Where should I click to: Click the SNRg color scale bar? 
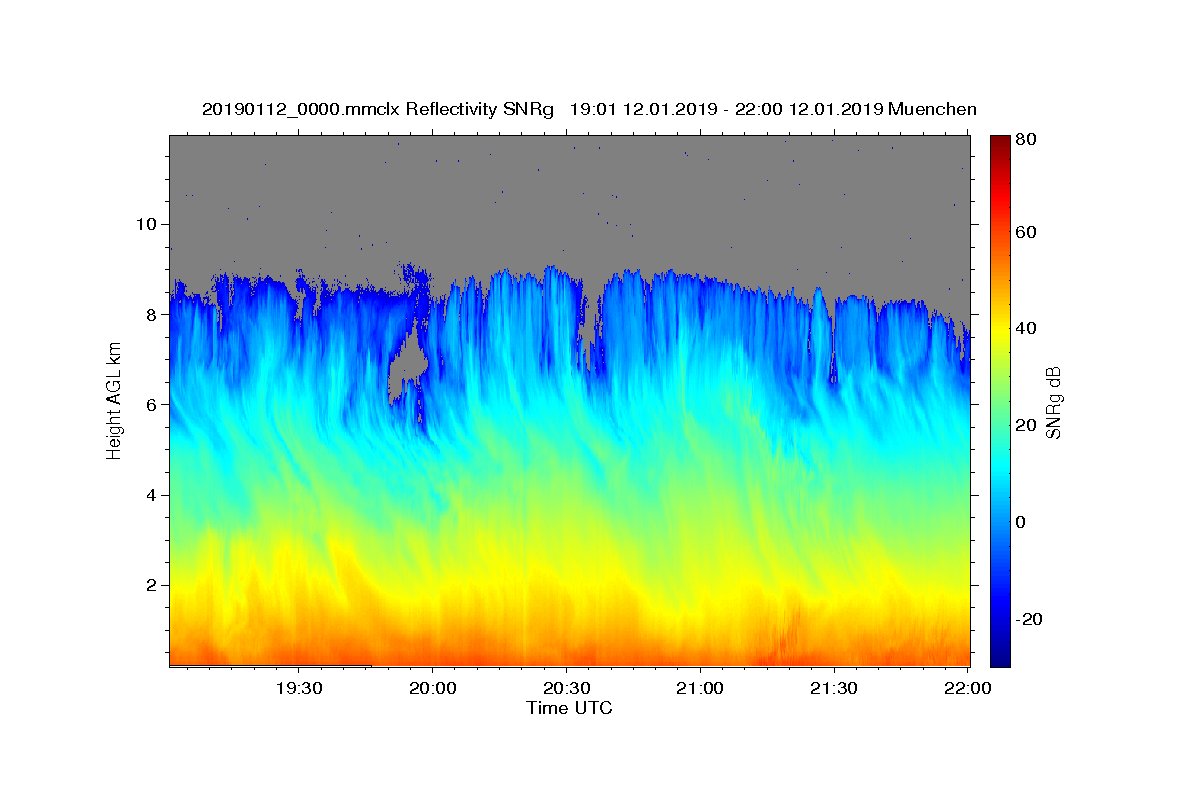coord(1000,401)
